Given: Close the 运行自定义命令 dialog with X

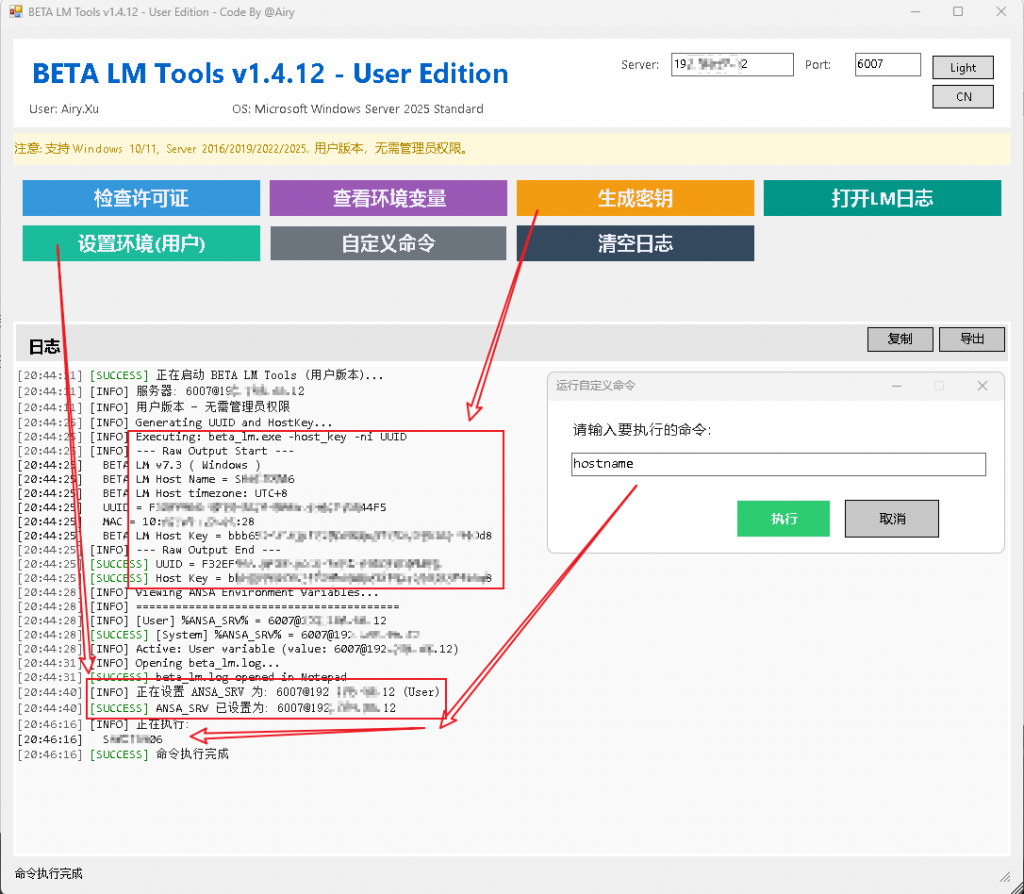Looking at the screenshot, I should [x=982, y=386].
